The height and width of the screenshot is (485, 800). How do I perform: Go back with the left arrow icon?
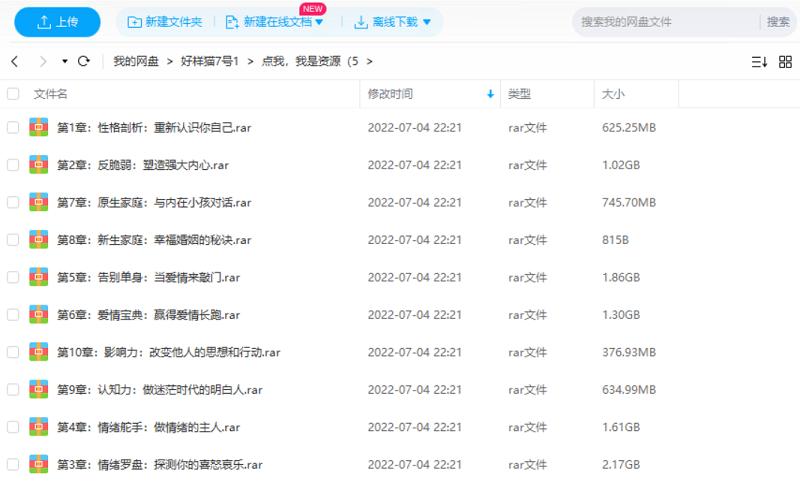15,61
